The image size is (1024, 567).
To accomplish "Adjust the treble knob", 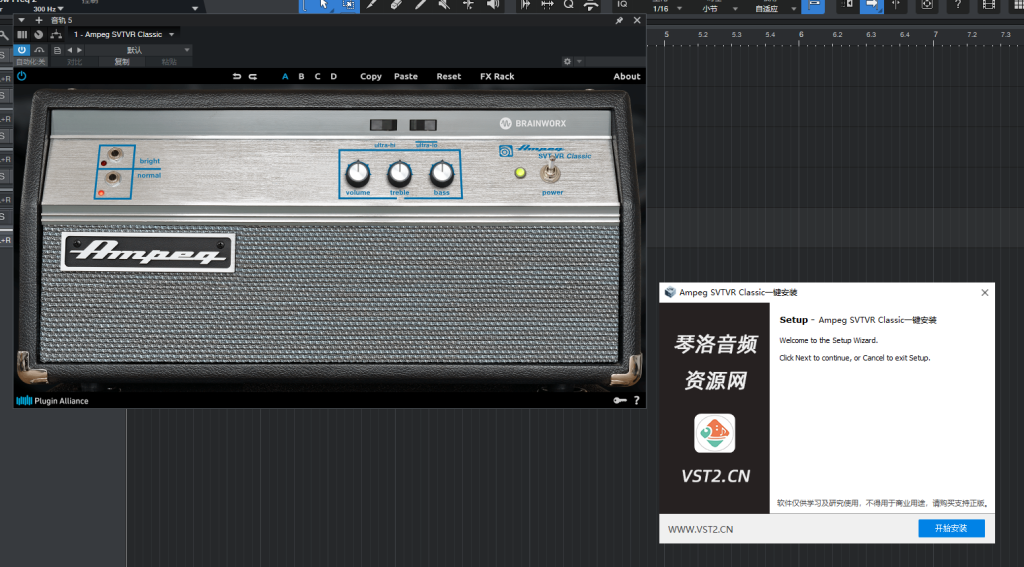I will [400, 174].
